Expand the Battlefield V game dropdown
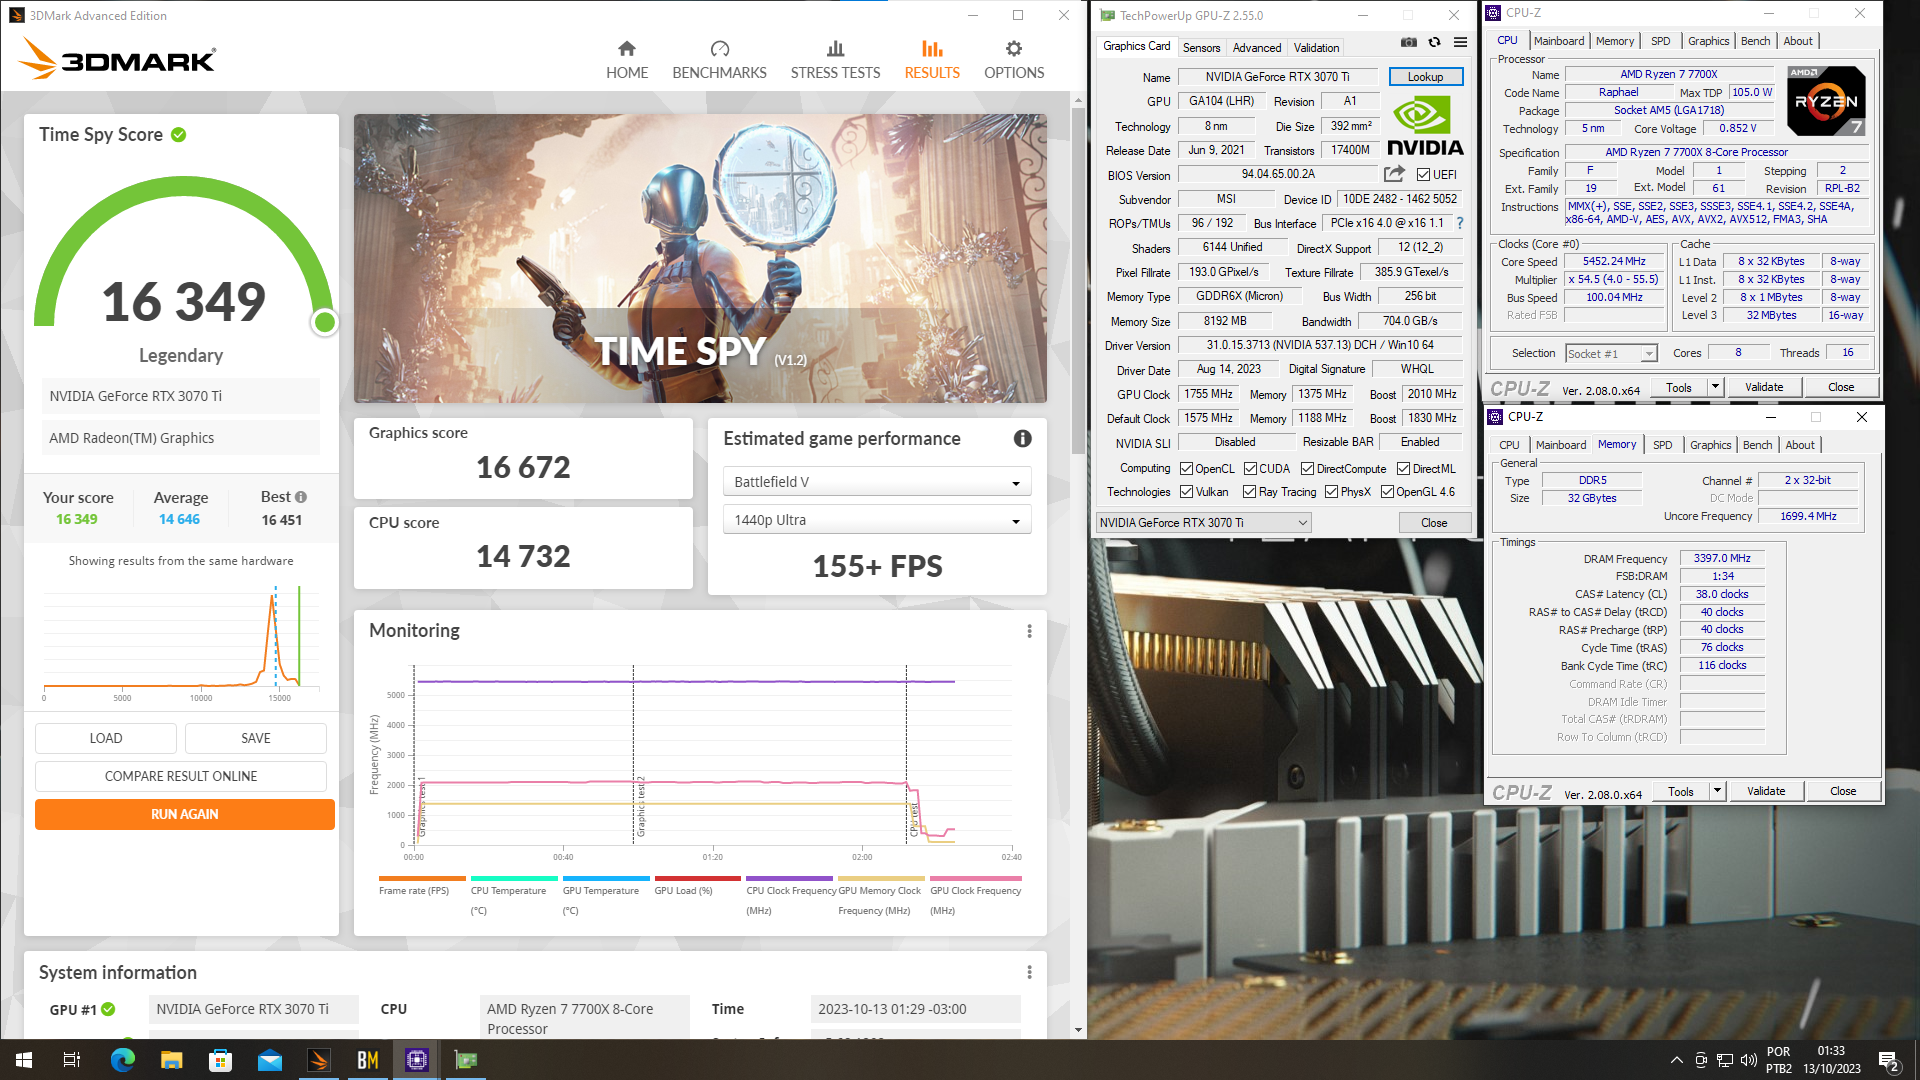The image size is (1920, 1080). (x=876, y=482)
